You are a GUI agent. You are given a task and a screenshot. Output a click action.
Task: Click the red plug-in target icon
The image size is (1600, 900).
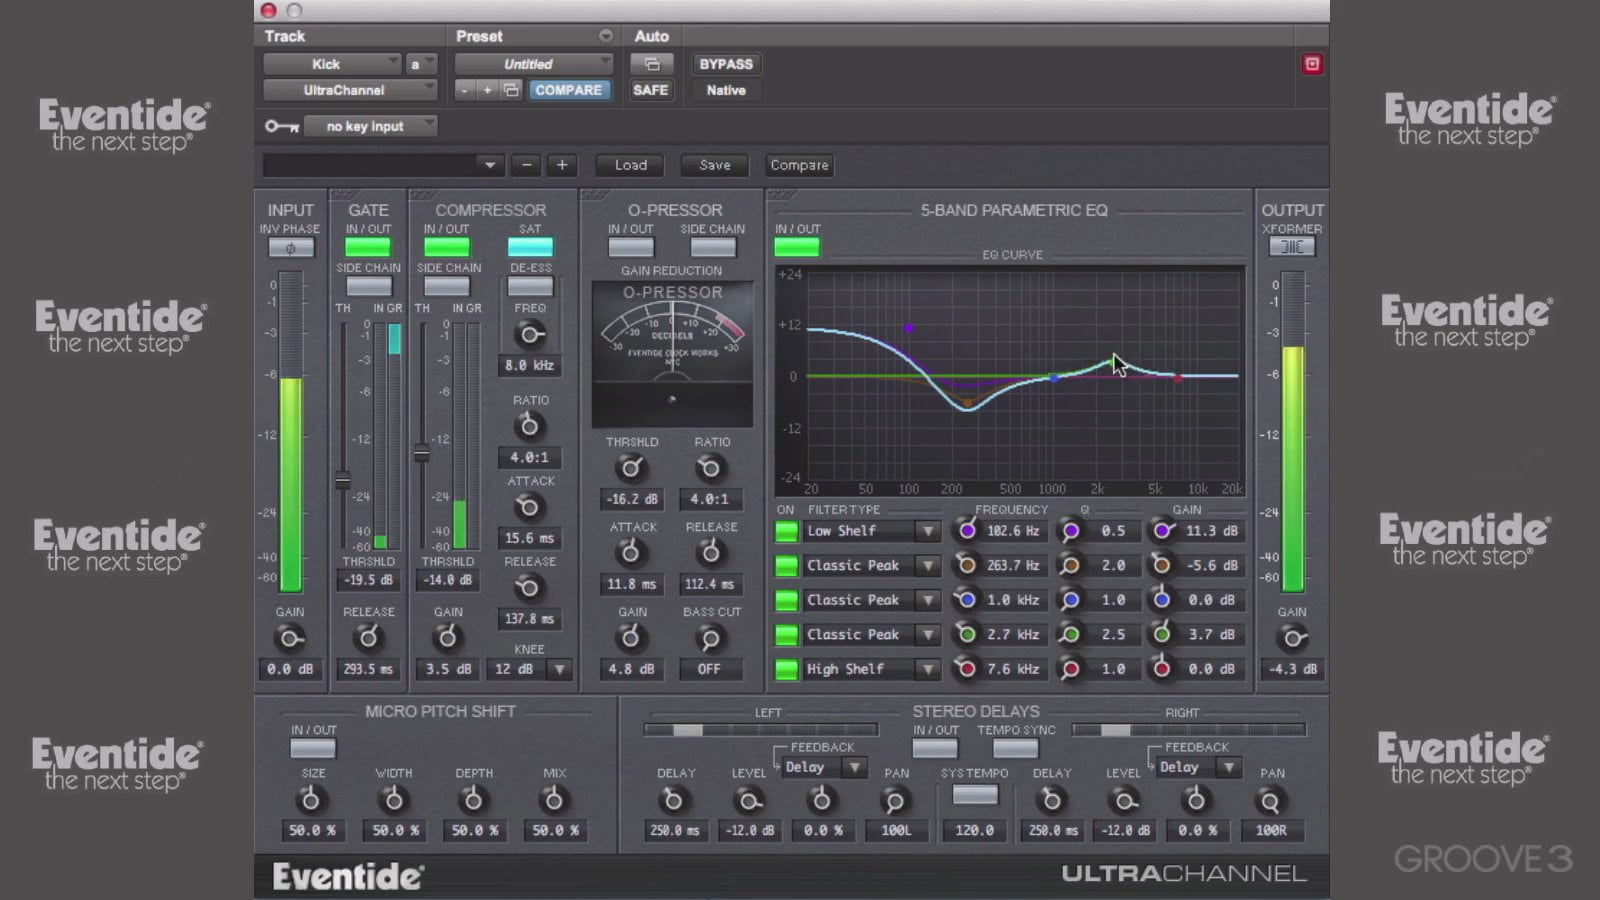1312,64
